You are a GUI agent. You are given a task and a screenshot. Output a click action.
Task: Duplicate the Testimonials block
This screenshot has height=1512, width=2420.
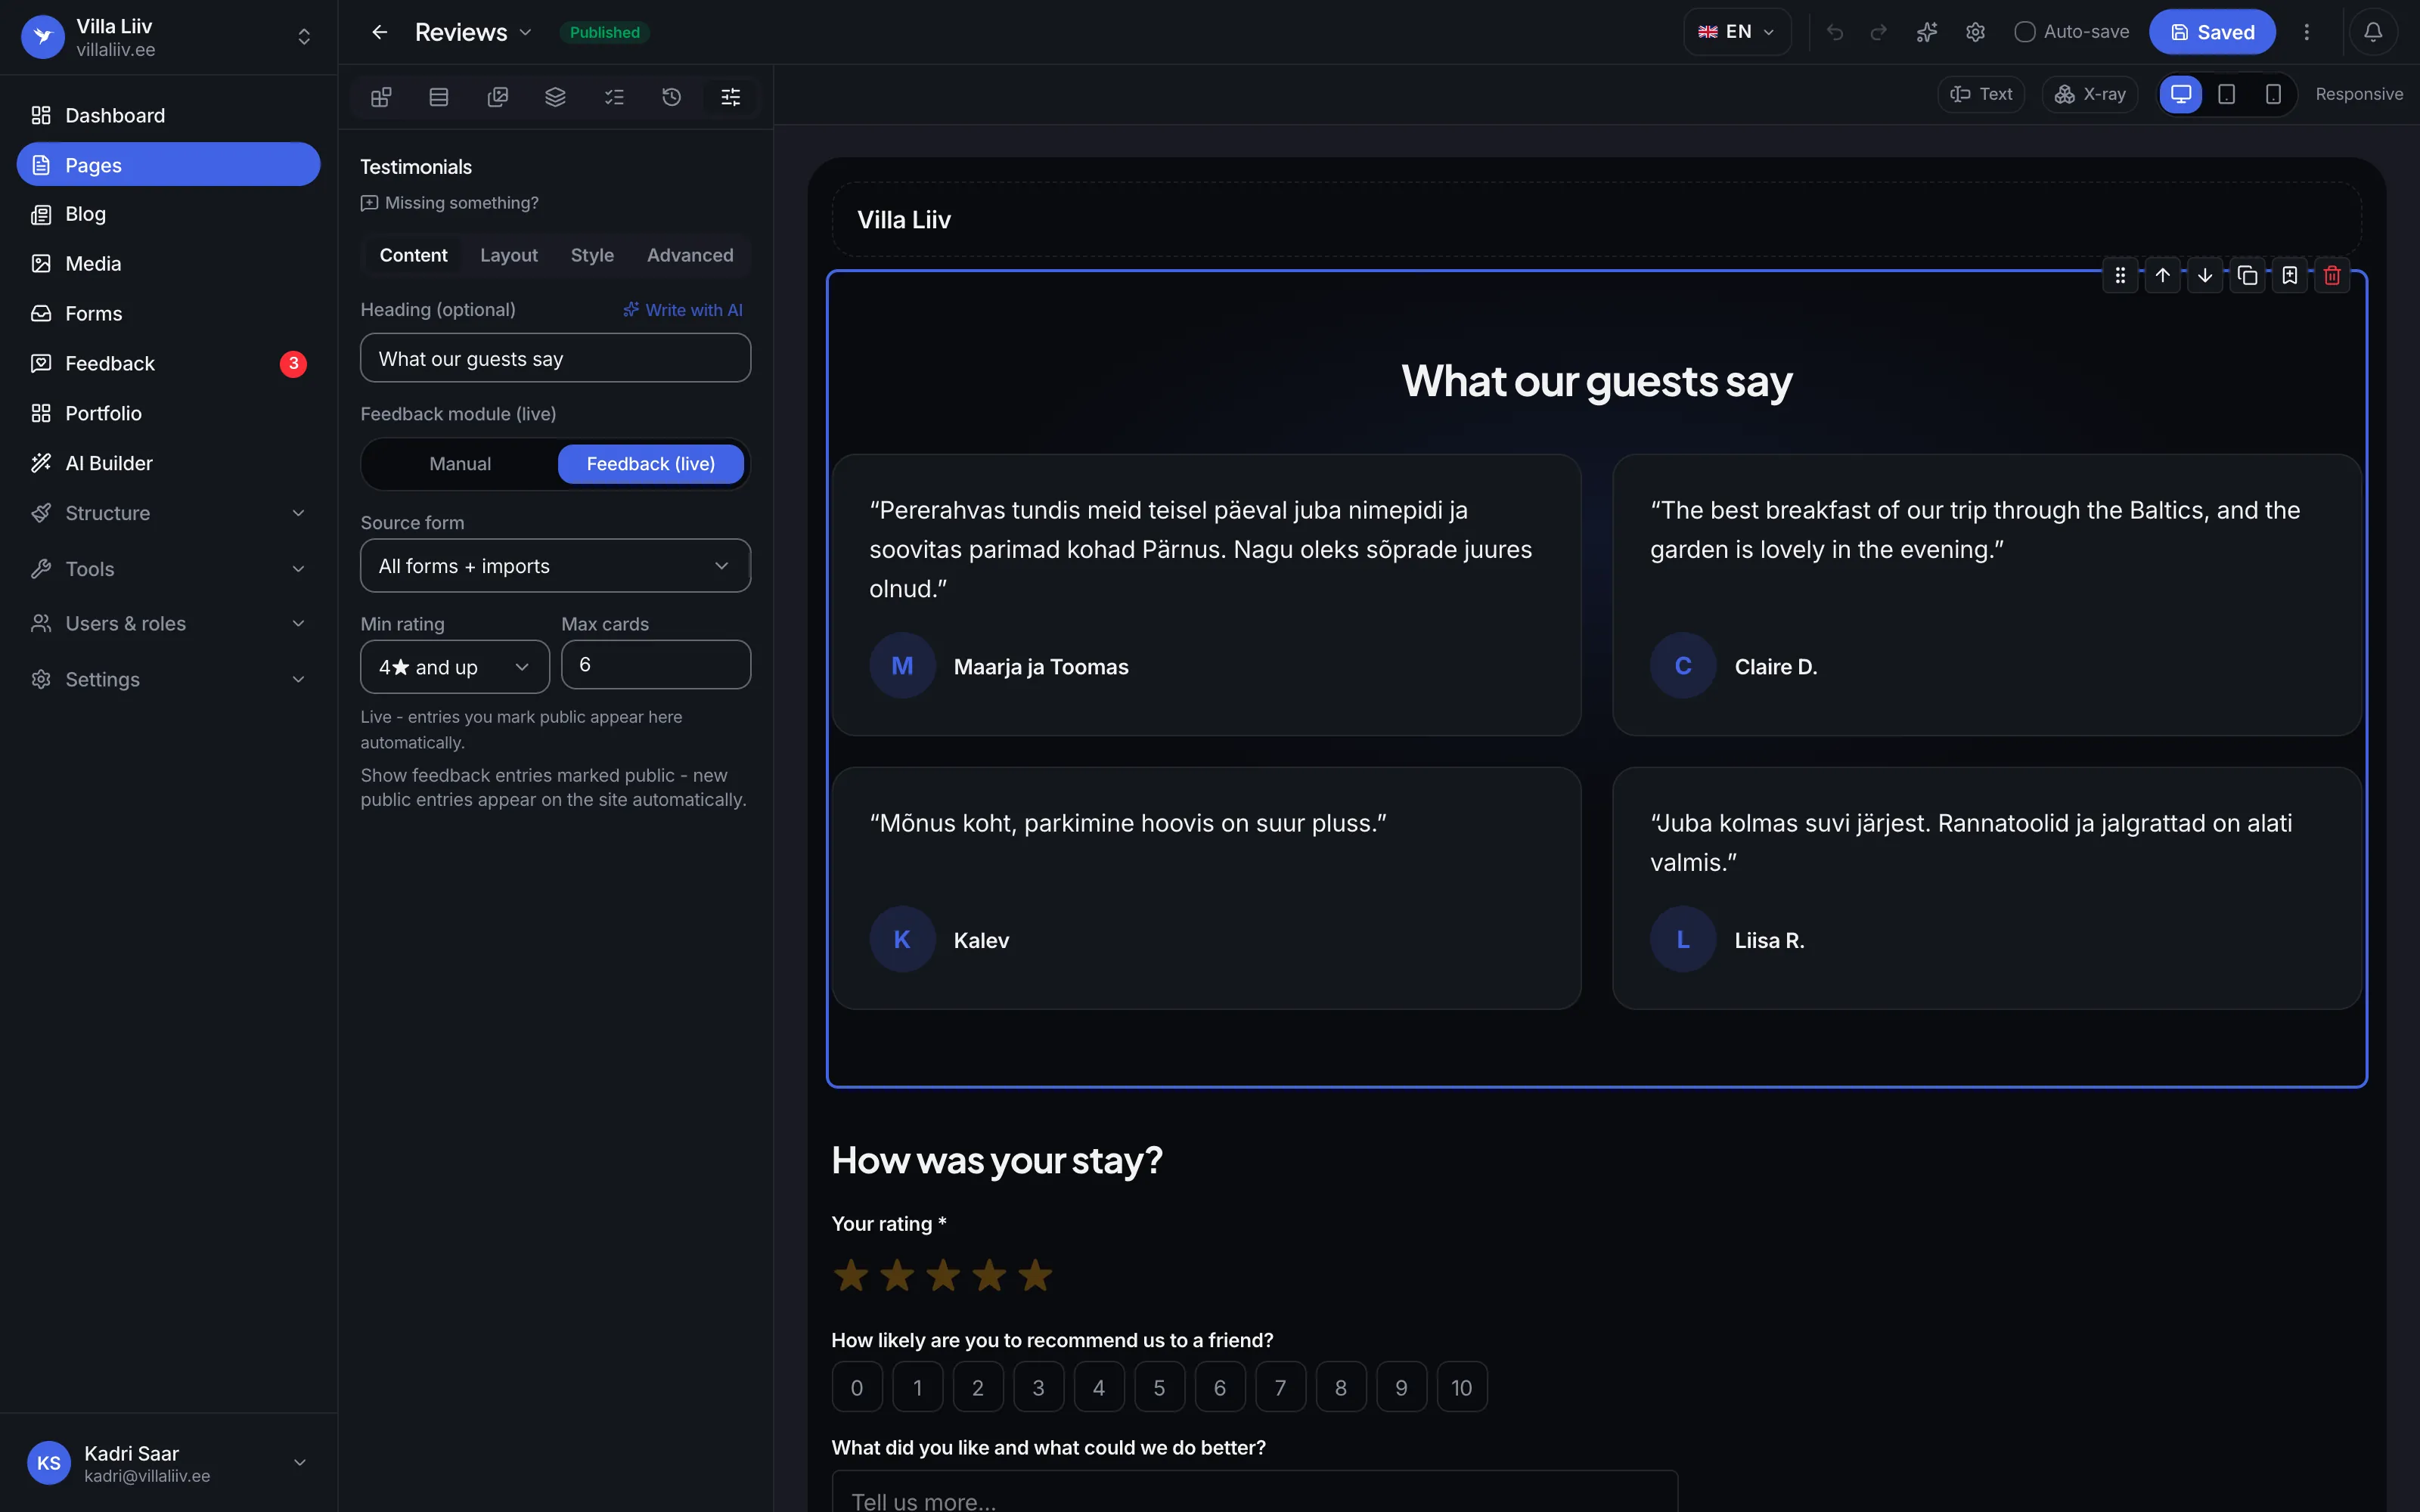click(2247, 275)
